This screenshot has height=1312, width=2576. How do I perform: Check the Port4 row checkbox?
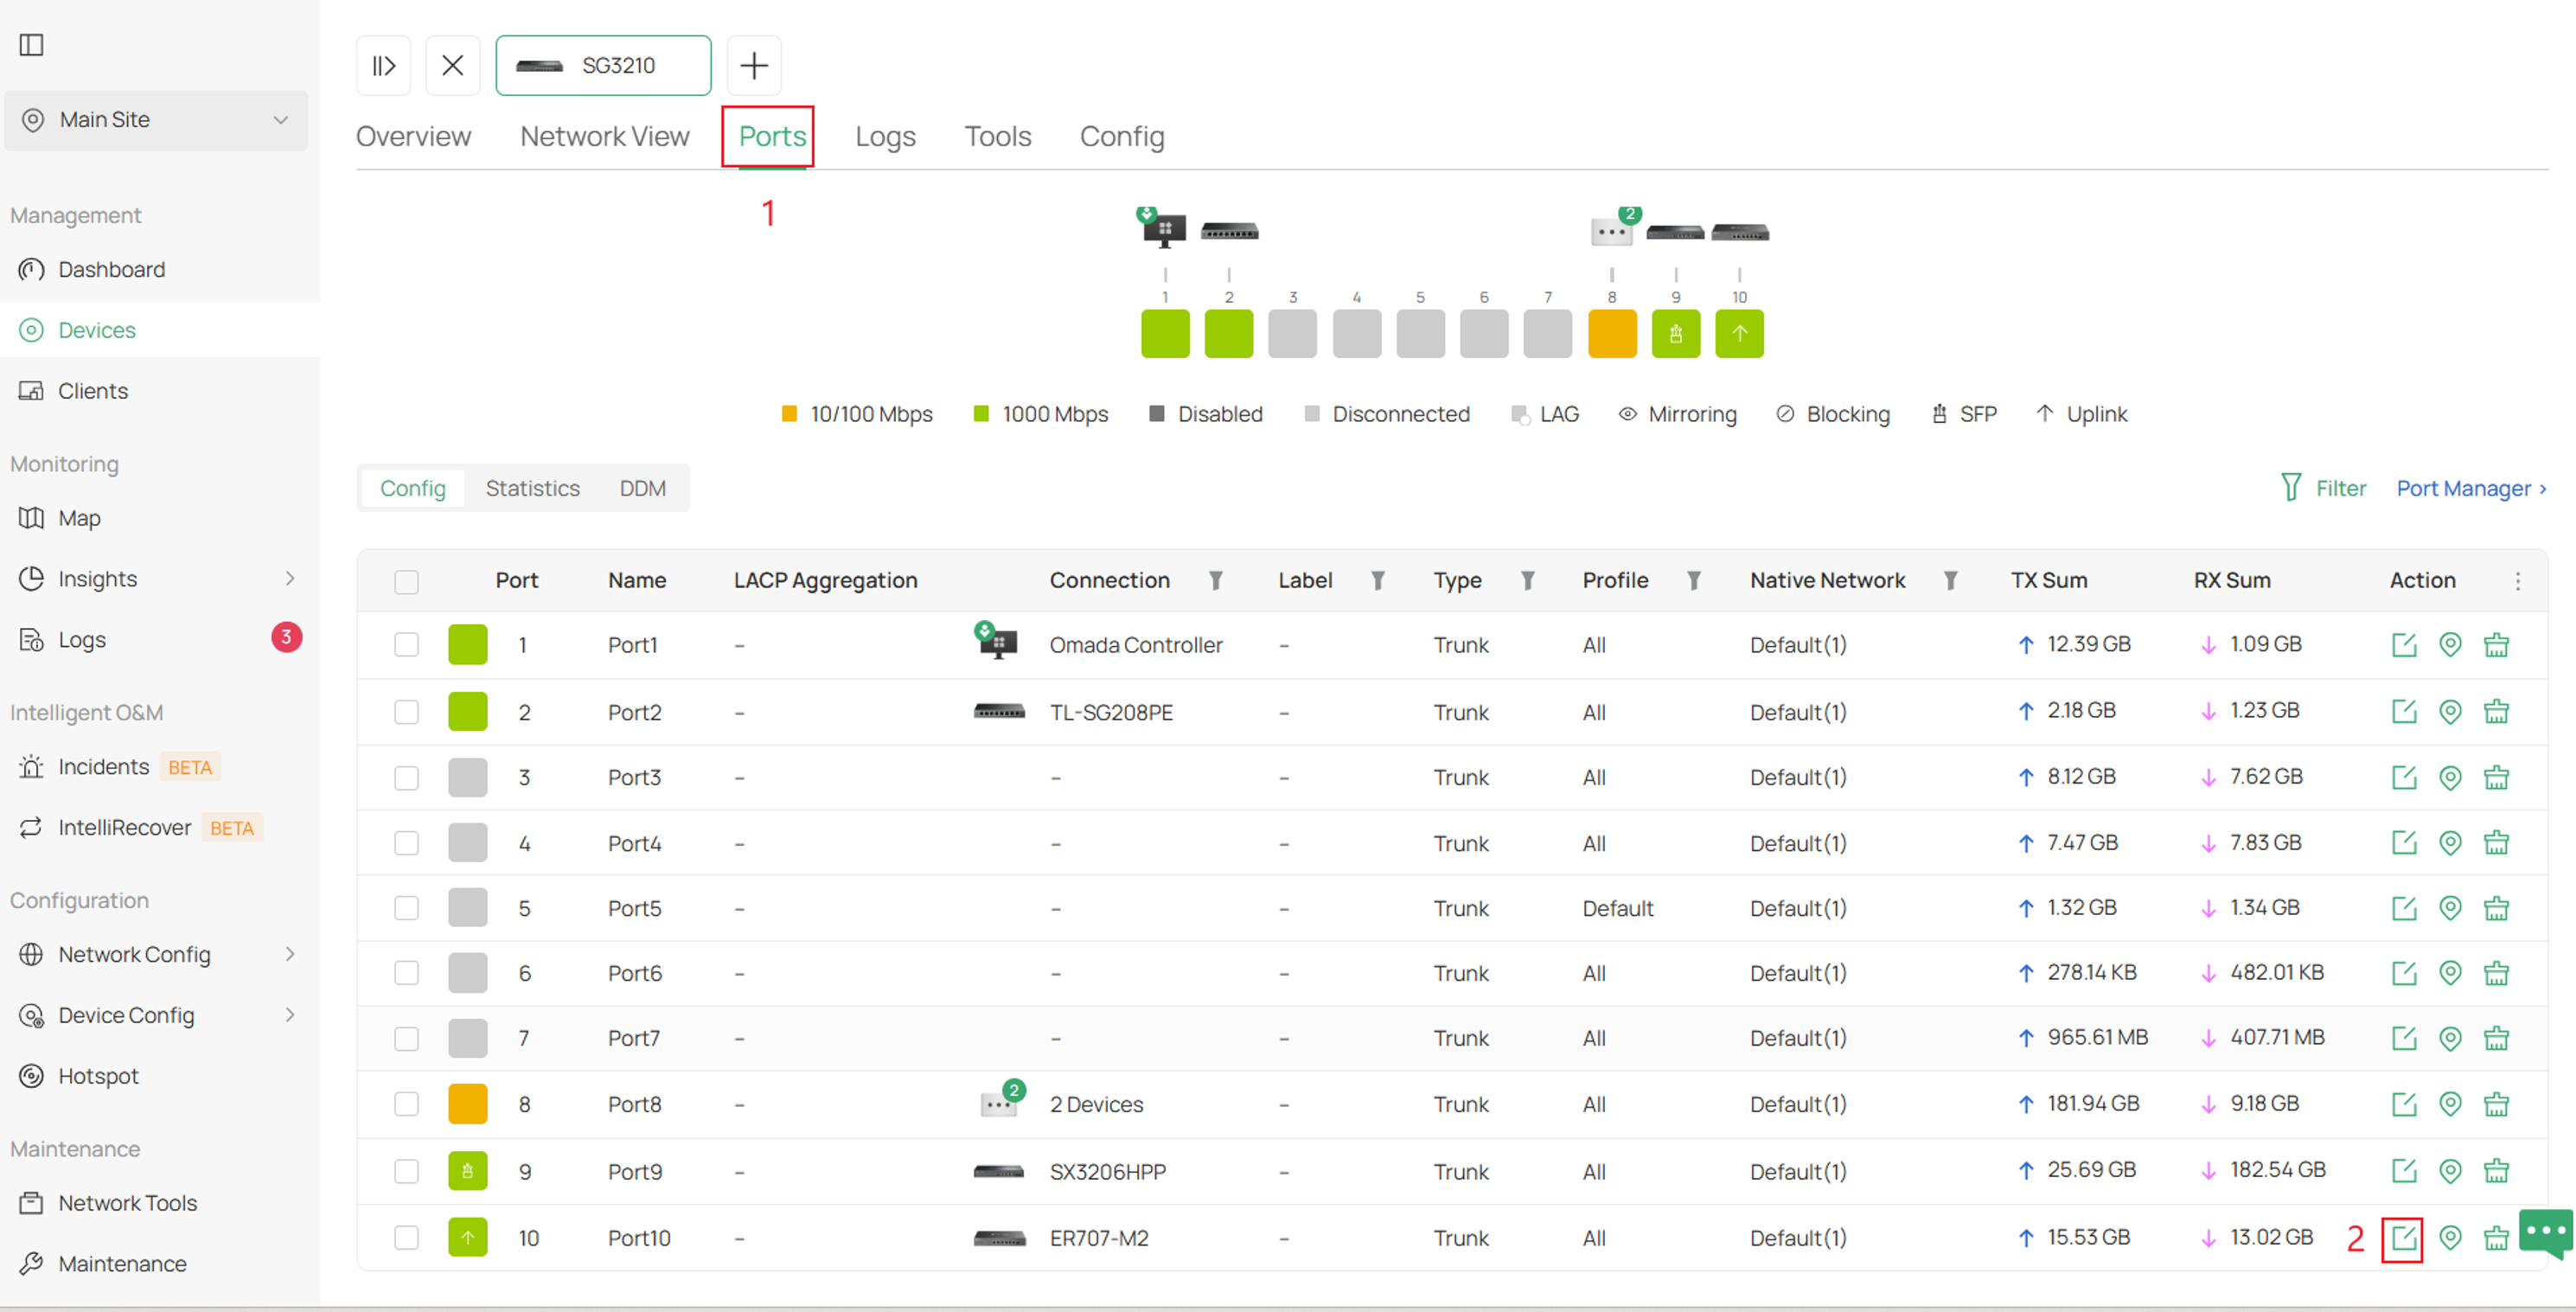tap(406, 843)
